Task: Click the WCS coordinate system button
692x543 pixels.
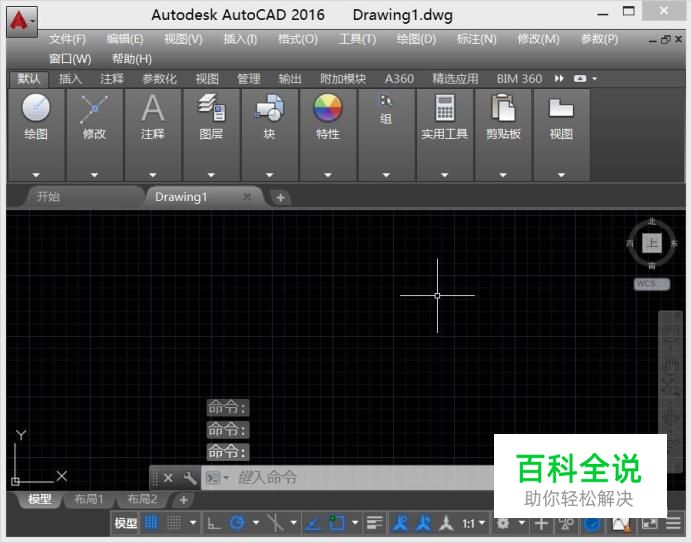Action: coord(652,284)
